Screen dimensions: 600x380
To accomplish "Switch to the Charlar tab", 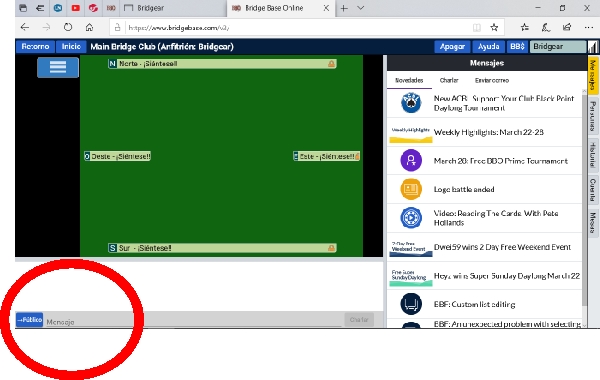I will [x=449, y=80].
